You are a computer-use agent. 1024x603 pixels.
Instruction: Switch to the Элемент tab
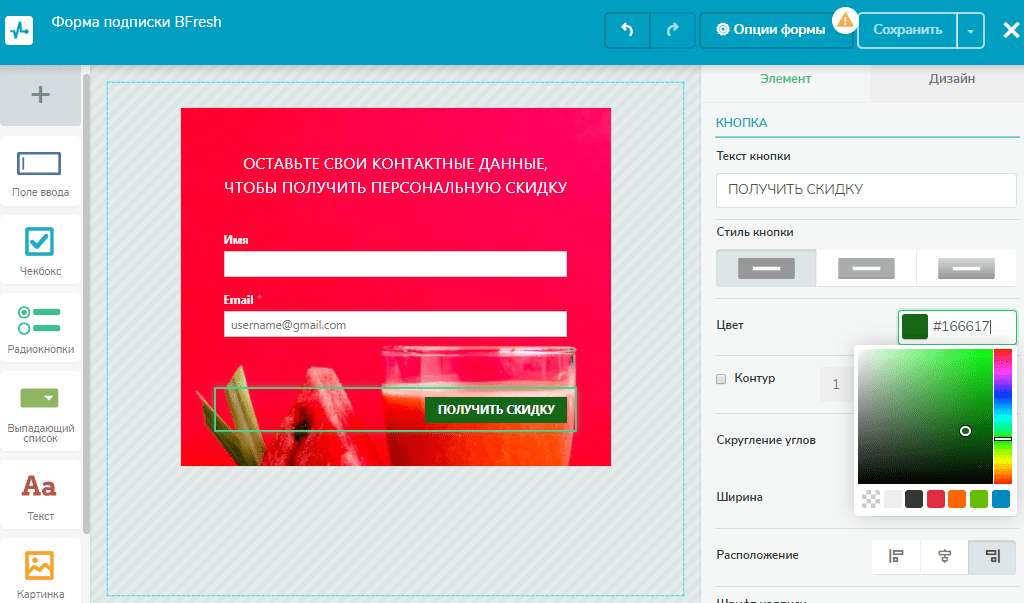click(786, 78)
